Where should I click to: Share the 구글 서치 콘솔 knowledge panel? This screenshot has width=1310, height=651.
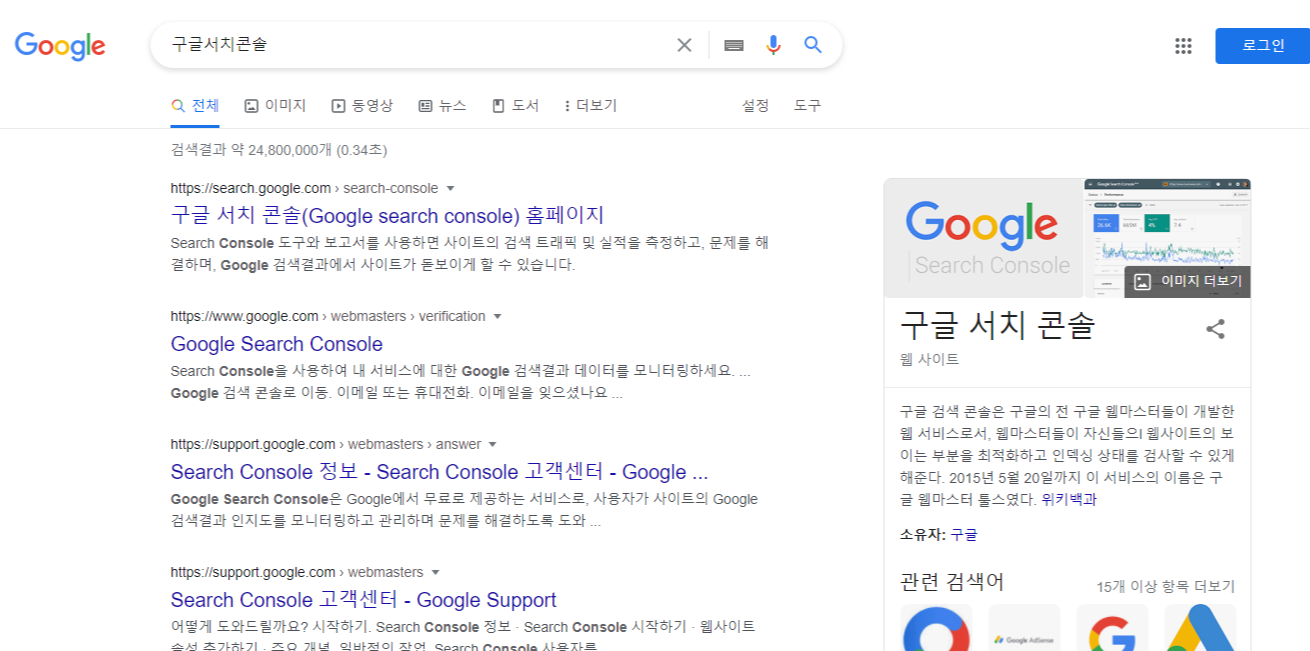1216,328
